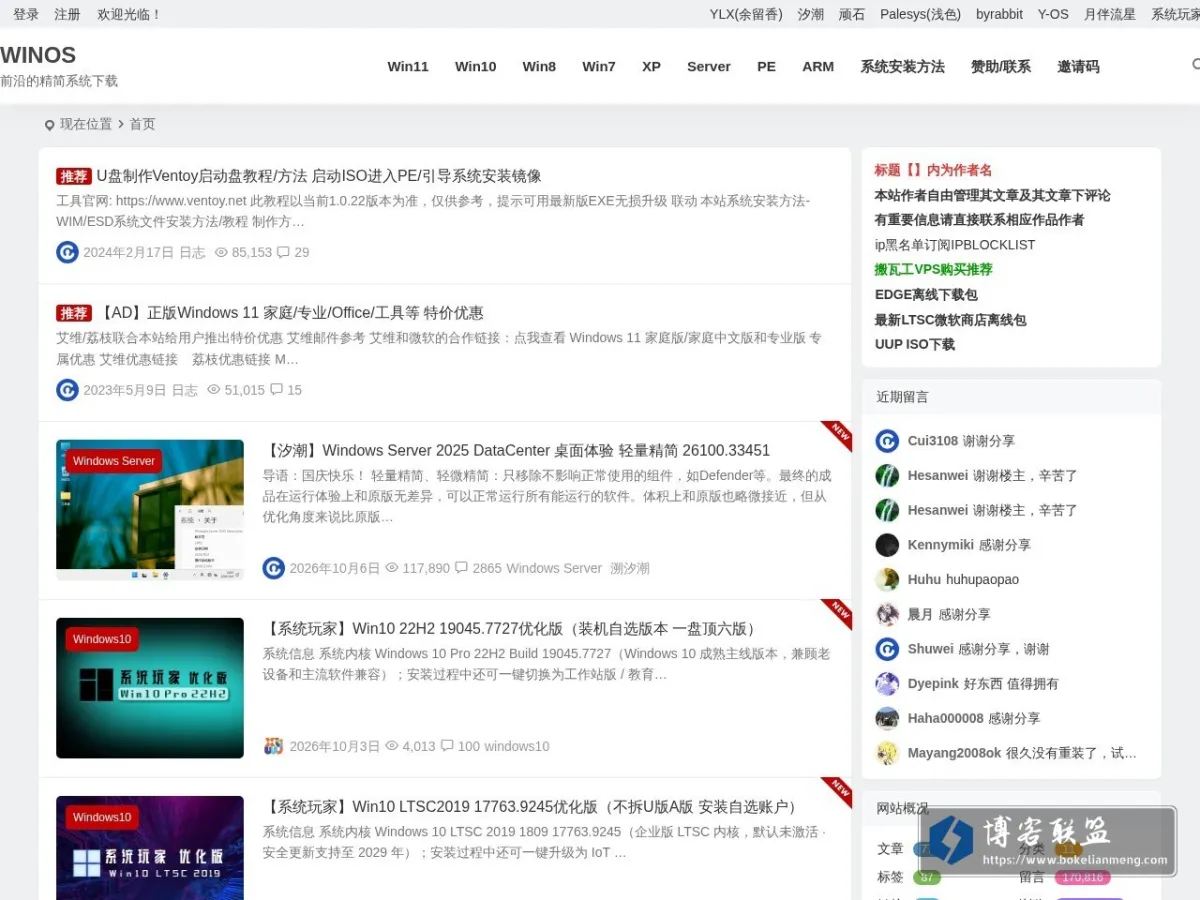Click views eye icon beside 85,153
This screenshot has width=1200, height=900.
click(x=221, y=252)
